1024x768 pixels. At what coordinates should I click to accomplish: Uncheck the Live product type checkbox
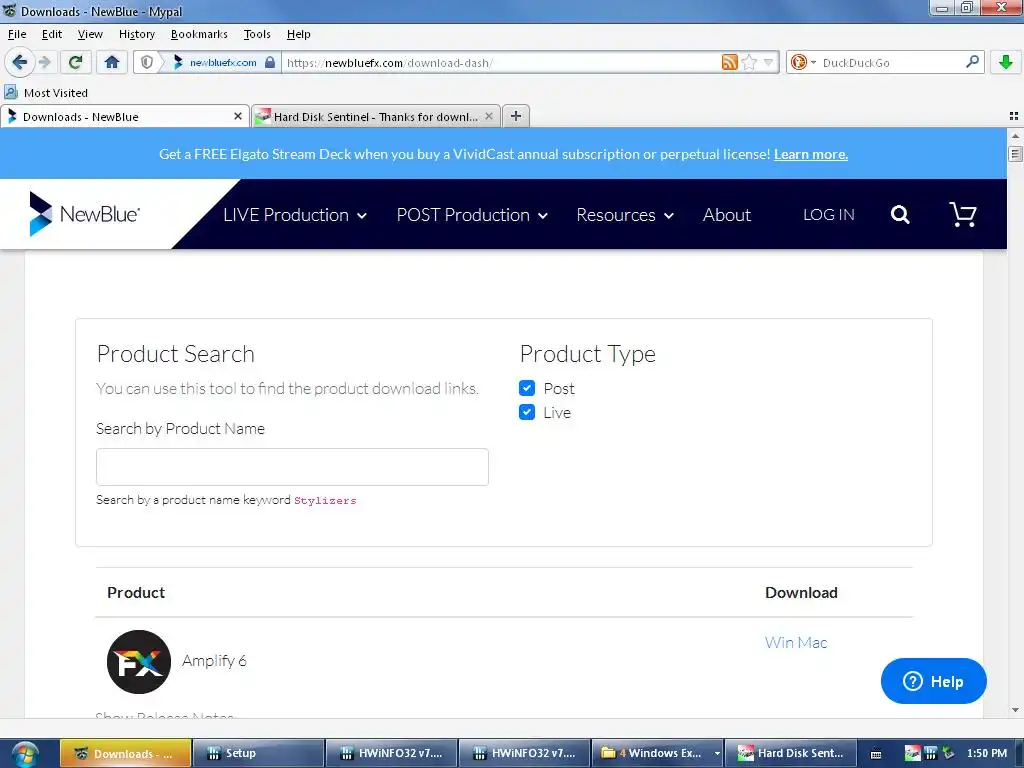[527, 412]
